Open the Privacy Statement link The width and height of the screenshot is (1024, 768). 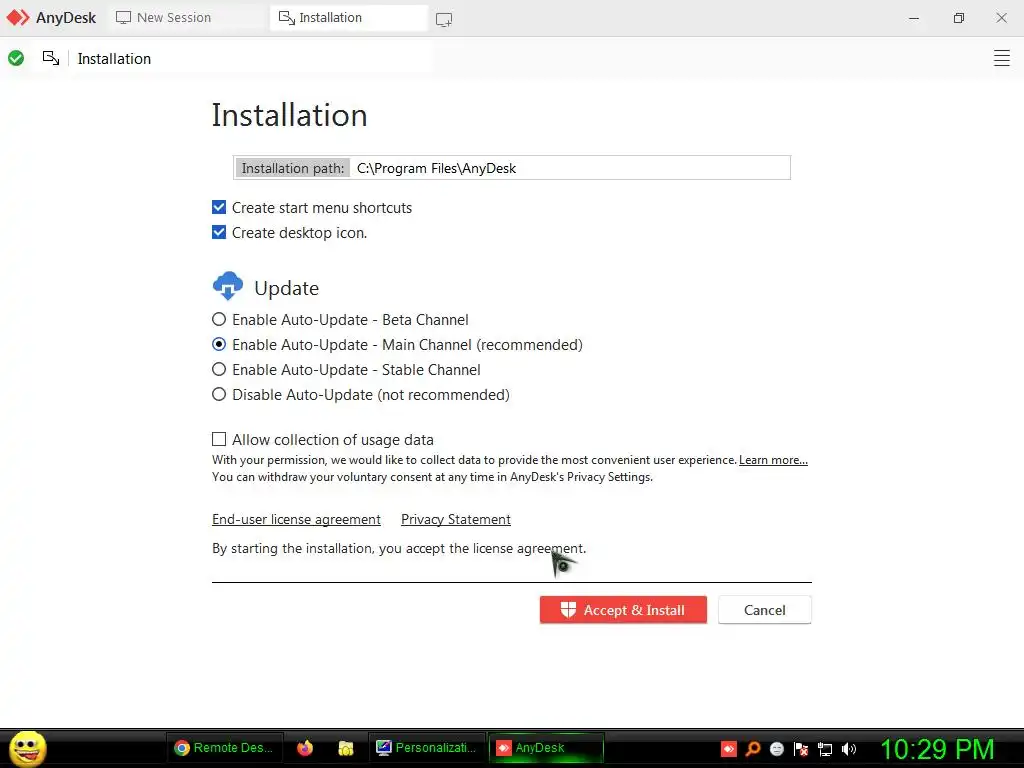(x=456, y=519)
